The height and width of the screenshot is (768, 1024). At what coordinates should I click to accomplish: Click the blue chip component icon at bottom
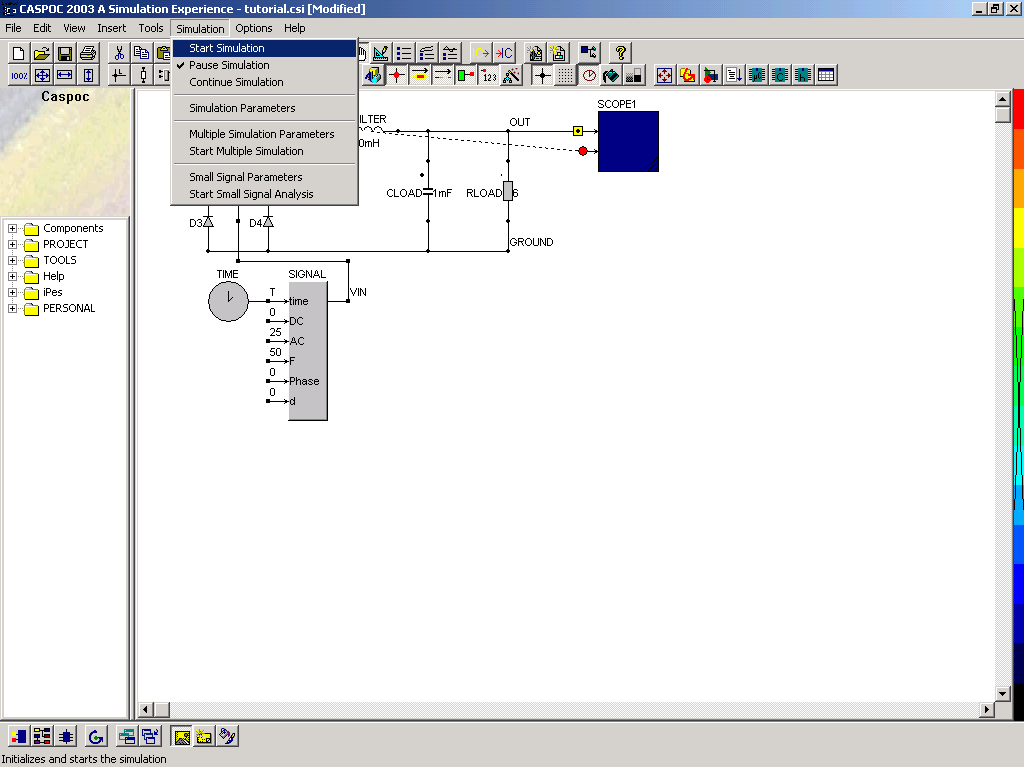[65, 737]
